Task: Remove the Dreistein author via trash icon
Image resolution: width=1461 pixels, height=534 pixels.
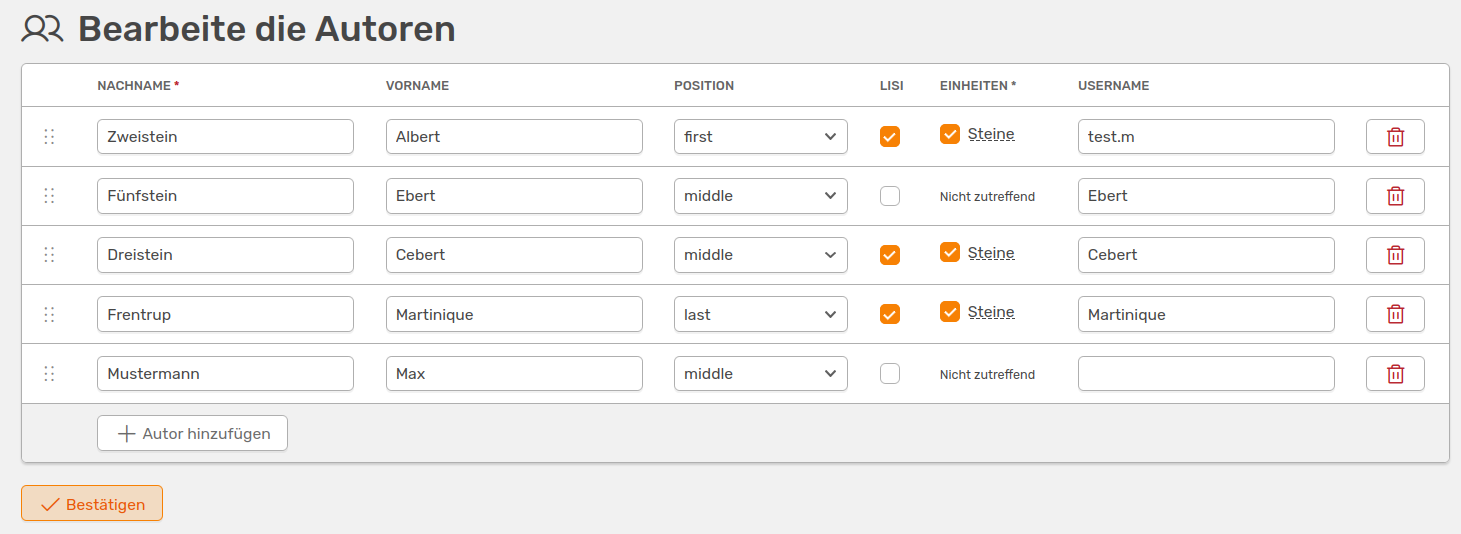Action: pos(1395,255)
